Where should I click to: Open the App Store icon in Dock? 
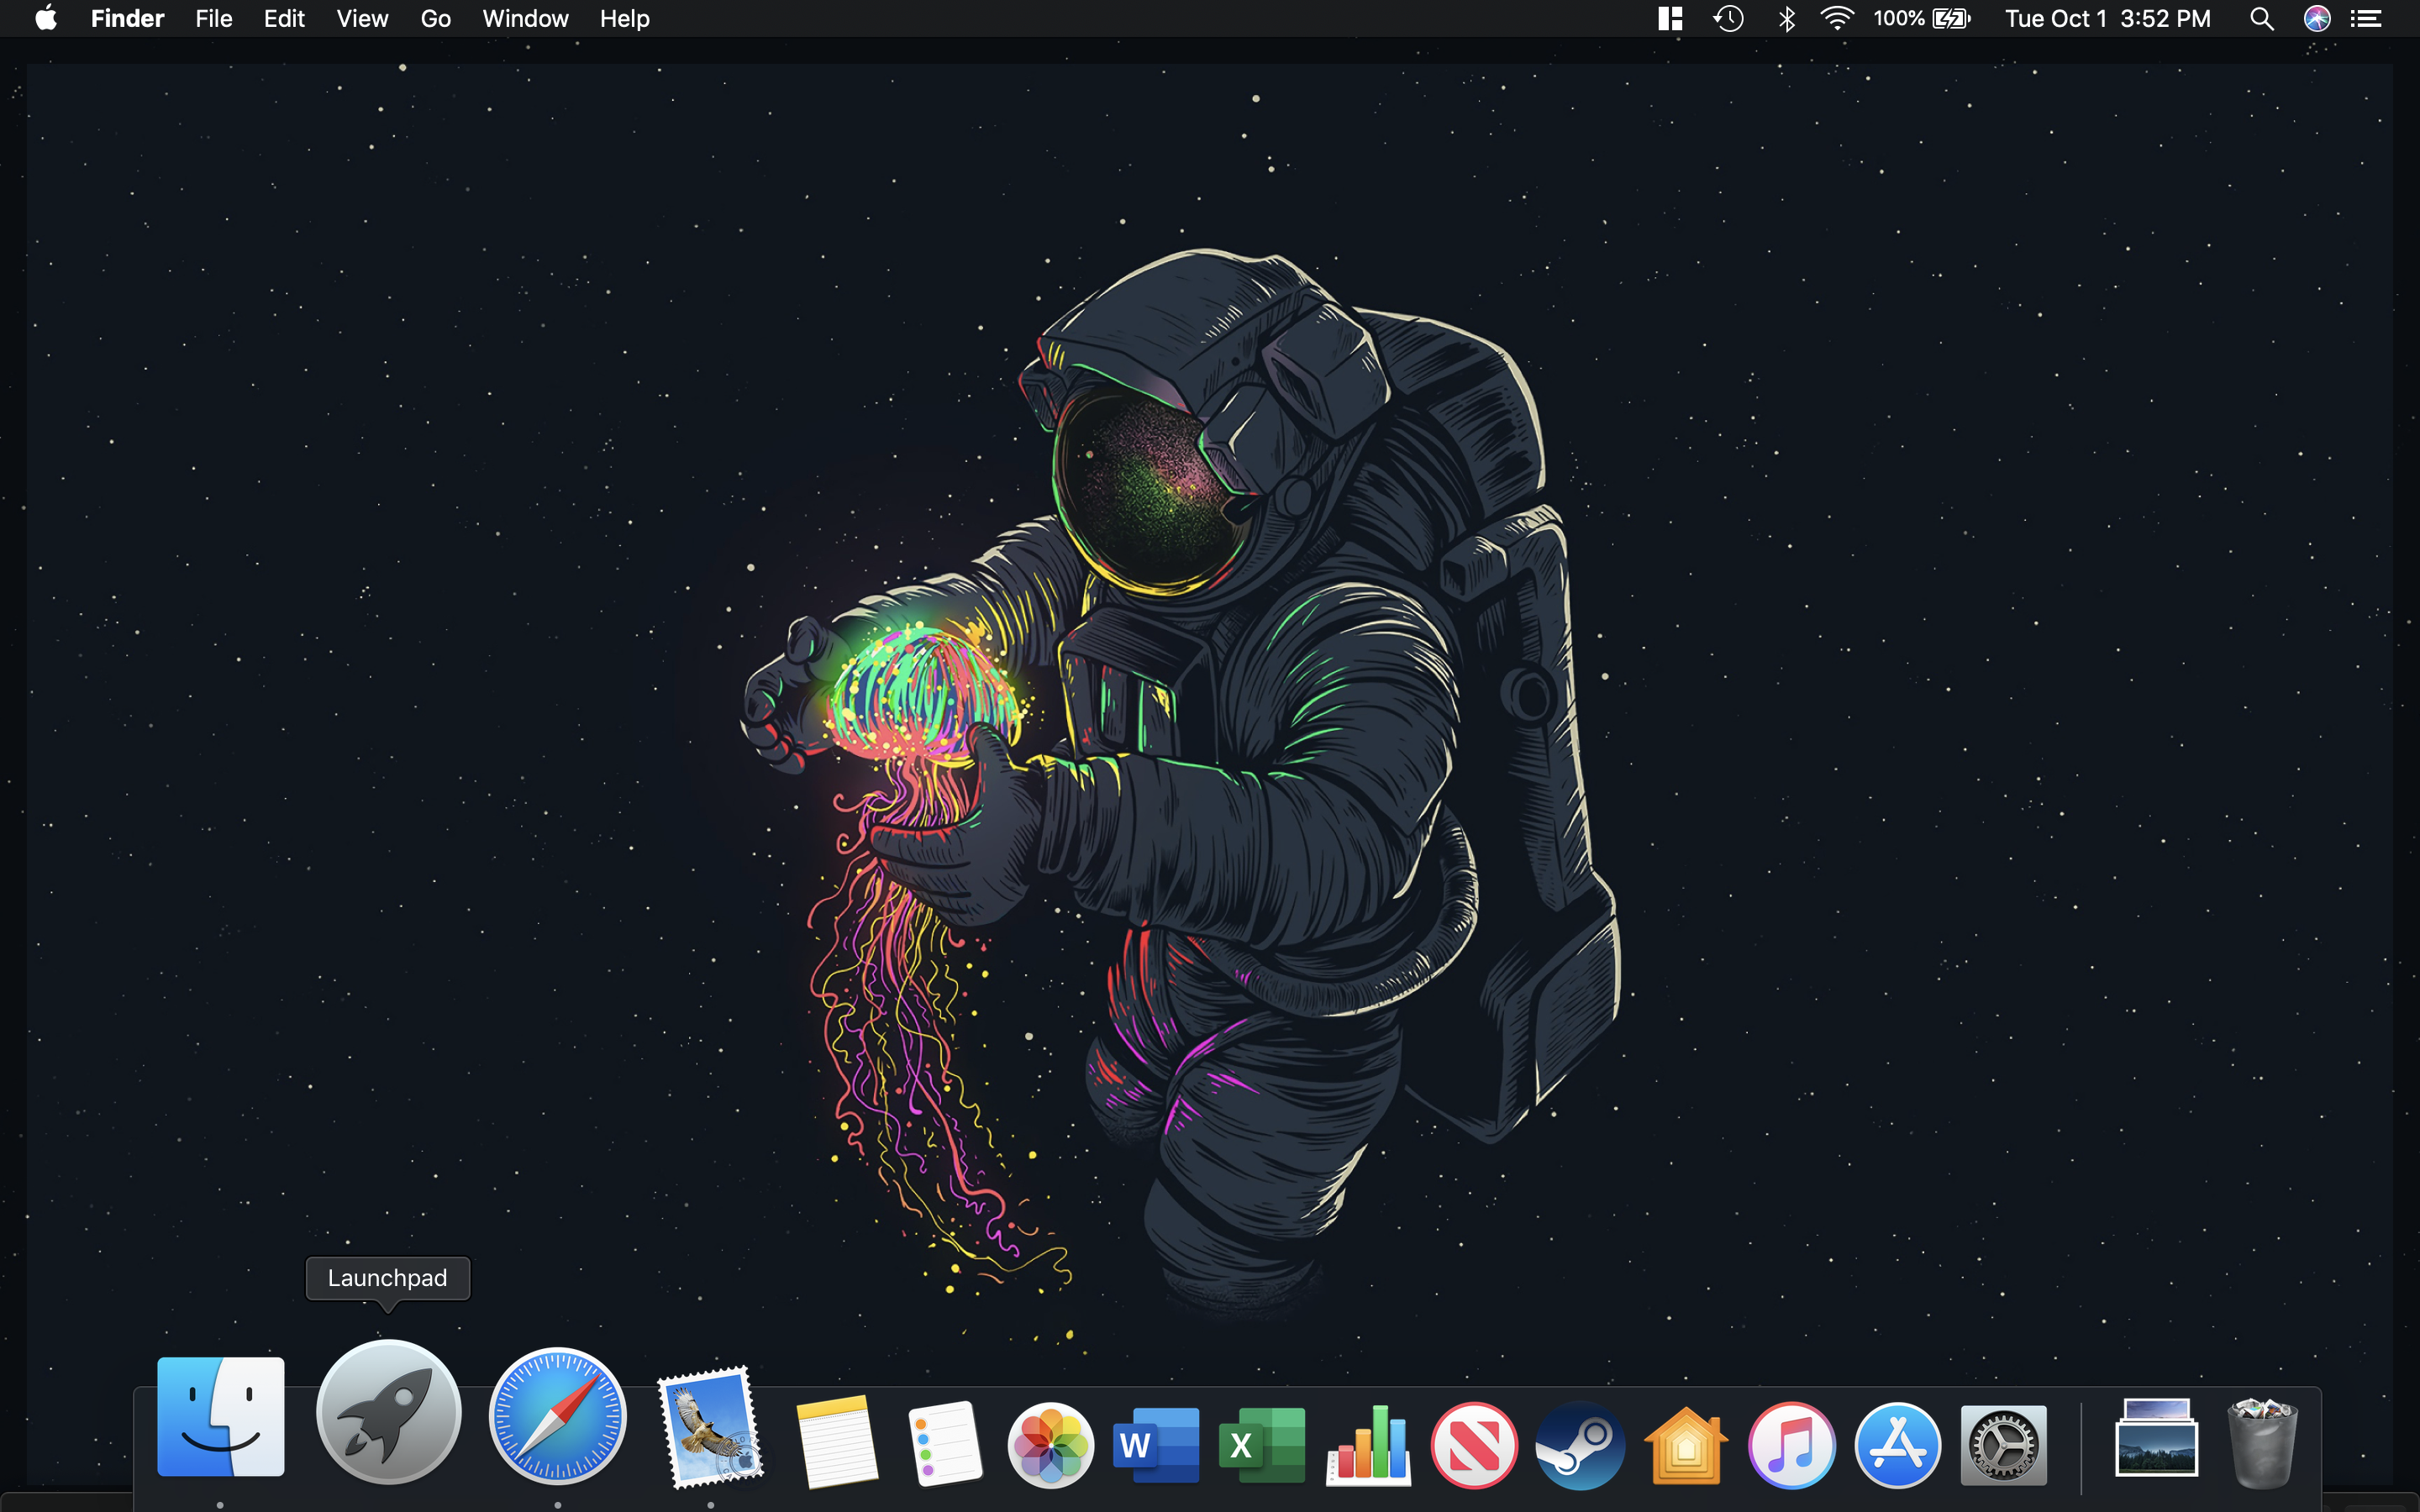tap(1898, 1445)
